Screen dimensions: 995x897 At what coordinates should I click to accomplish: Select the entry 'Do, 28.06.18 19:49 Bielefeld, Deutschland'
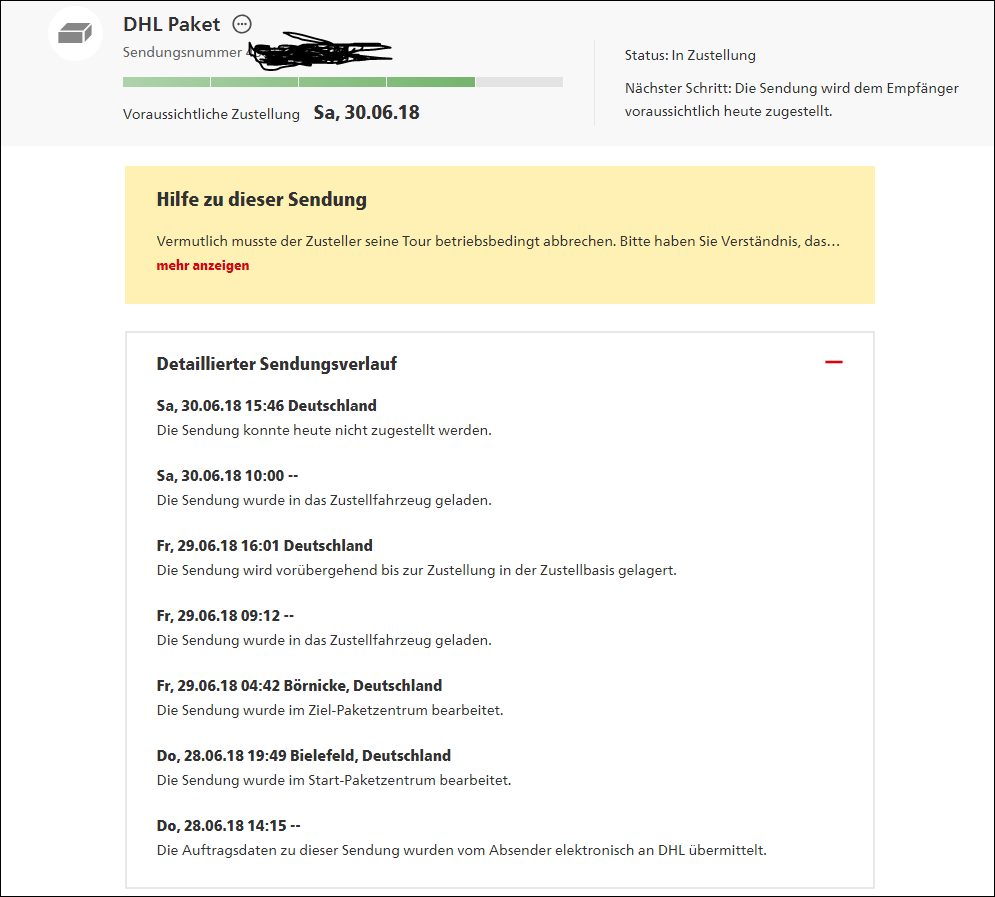(303, 756)
